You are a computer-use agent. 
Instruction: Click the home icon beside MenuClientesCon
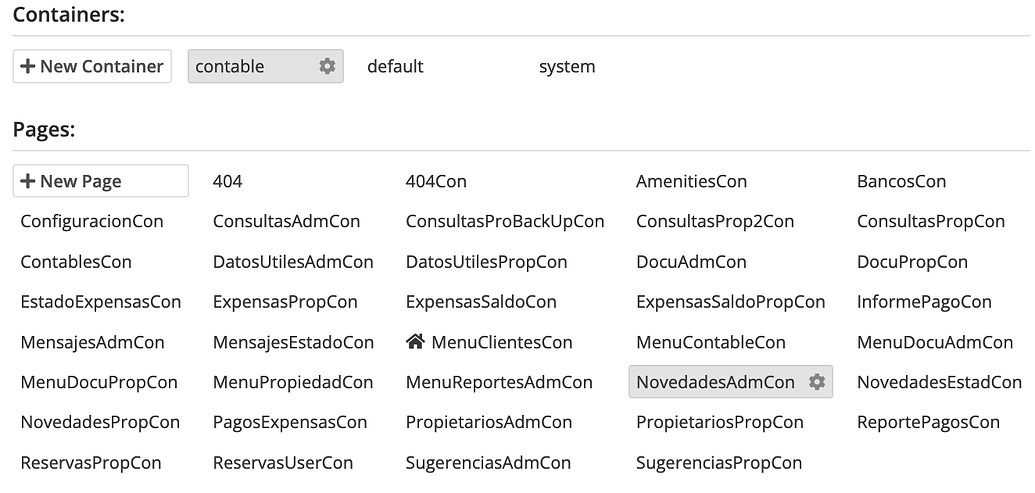[415, 341]
